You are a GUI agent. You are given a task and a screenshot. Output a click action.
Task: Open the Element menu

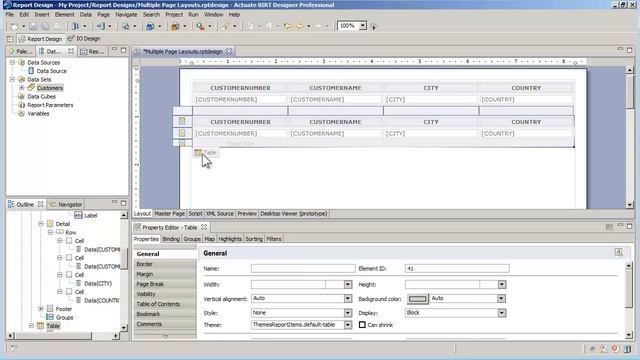(64, 15)
